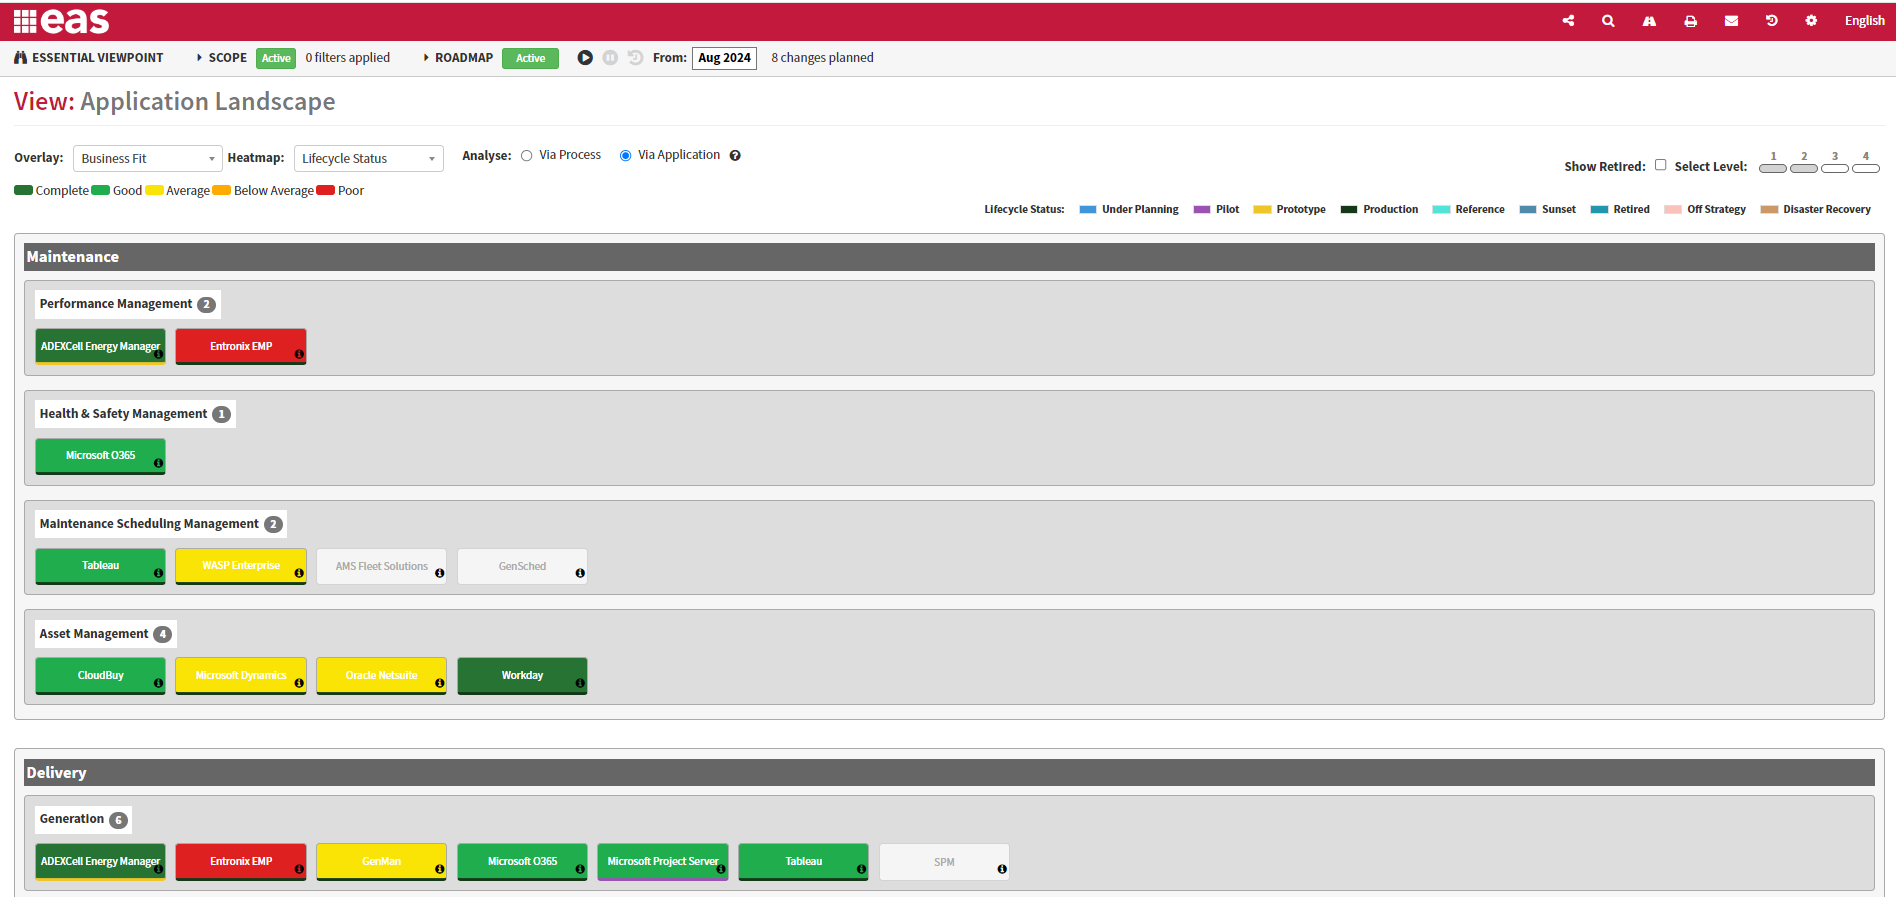This screenshot has width=1896, height=897.
Task: Play the roadmap timeline
Action: (x=585, y=58)
